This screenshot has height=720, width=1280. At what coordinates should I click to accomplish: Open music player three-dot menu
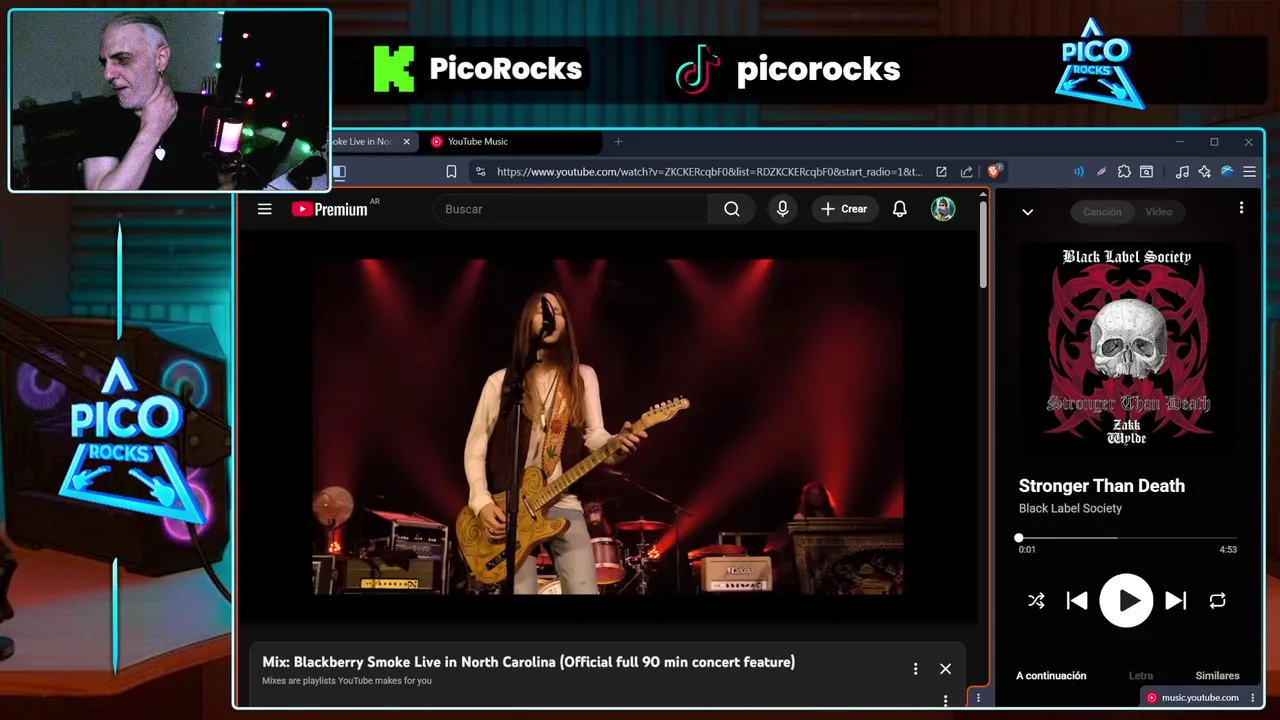pos(1241,208)
